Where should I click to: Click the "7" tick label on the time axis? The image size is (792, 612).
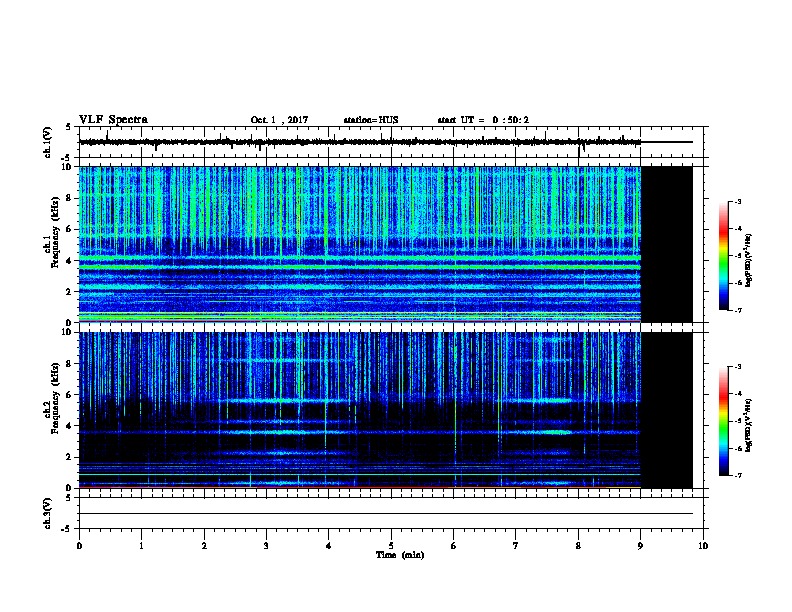516,546
